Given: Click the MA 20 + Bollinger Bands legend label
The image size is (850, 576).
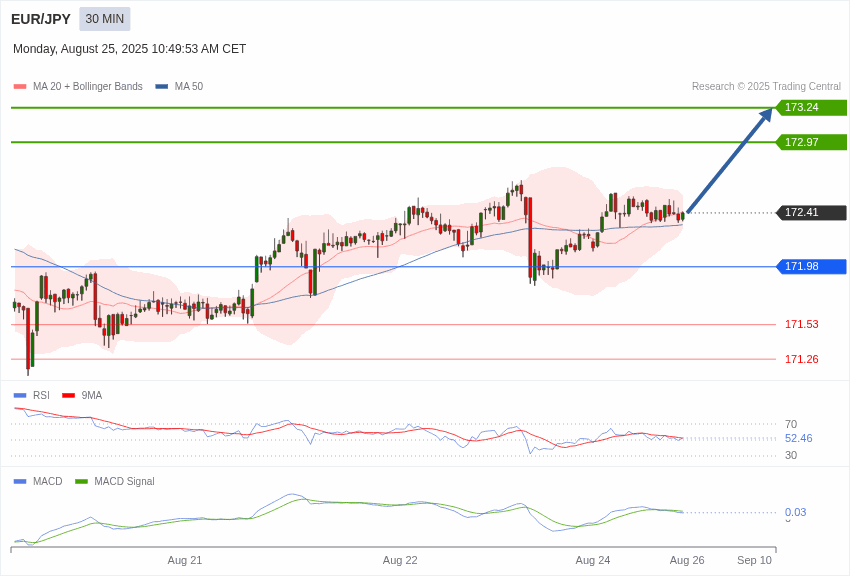Looking at the screenshot, I should [88, 87].
